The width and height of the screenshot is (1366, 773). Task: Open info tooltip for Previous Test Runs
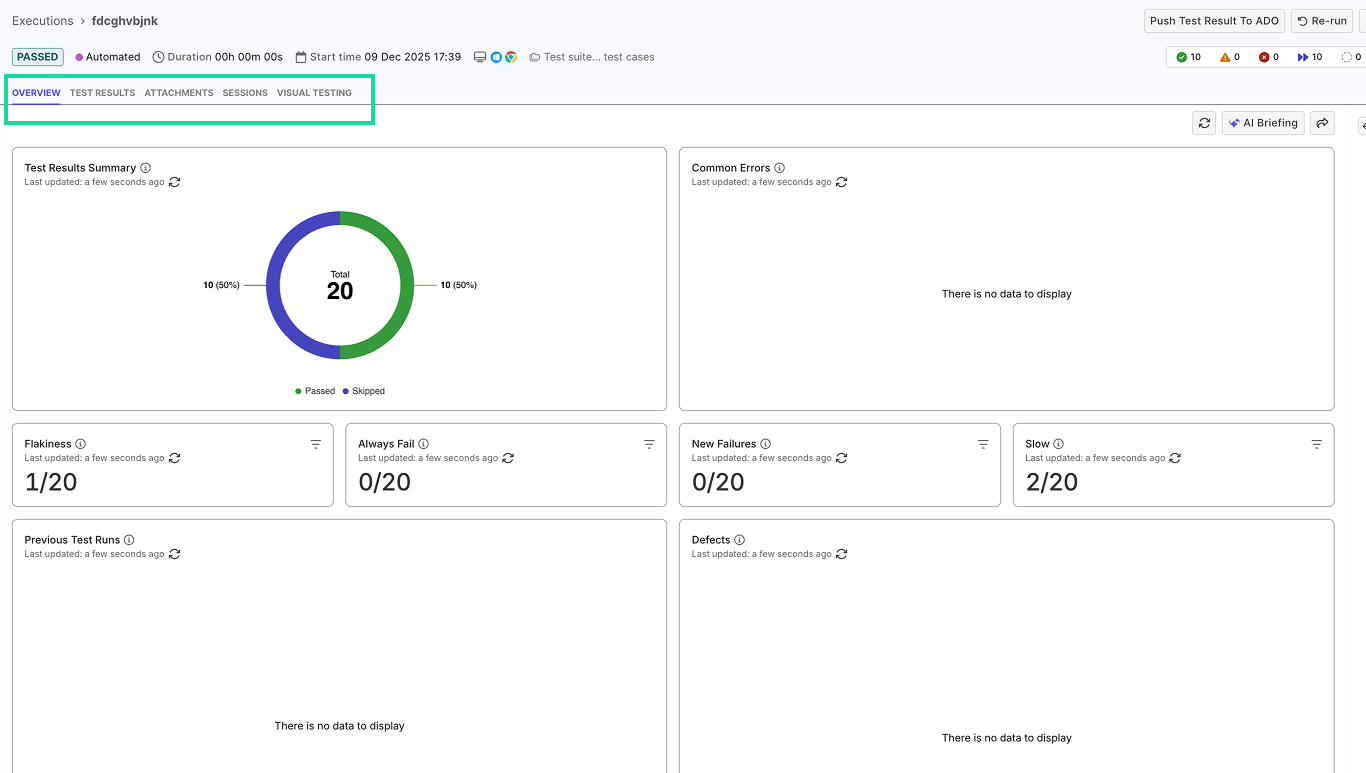click(x=130, y=540)
